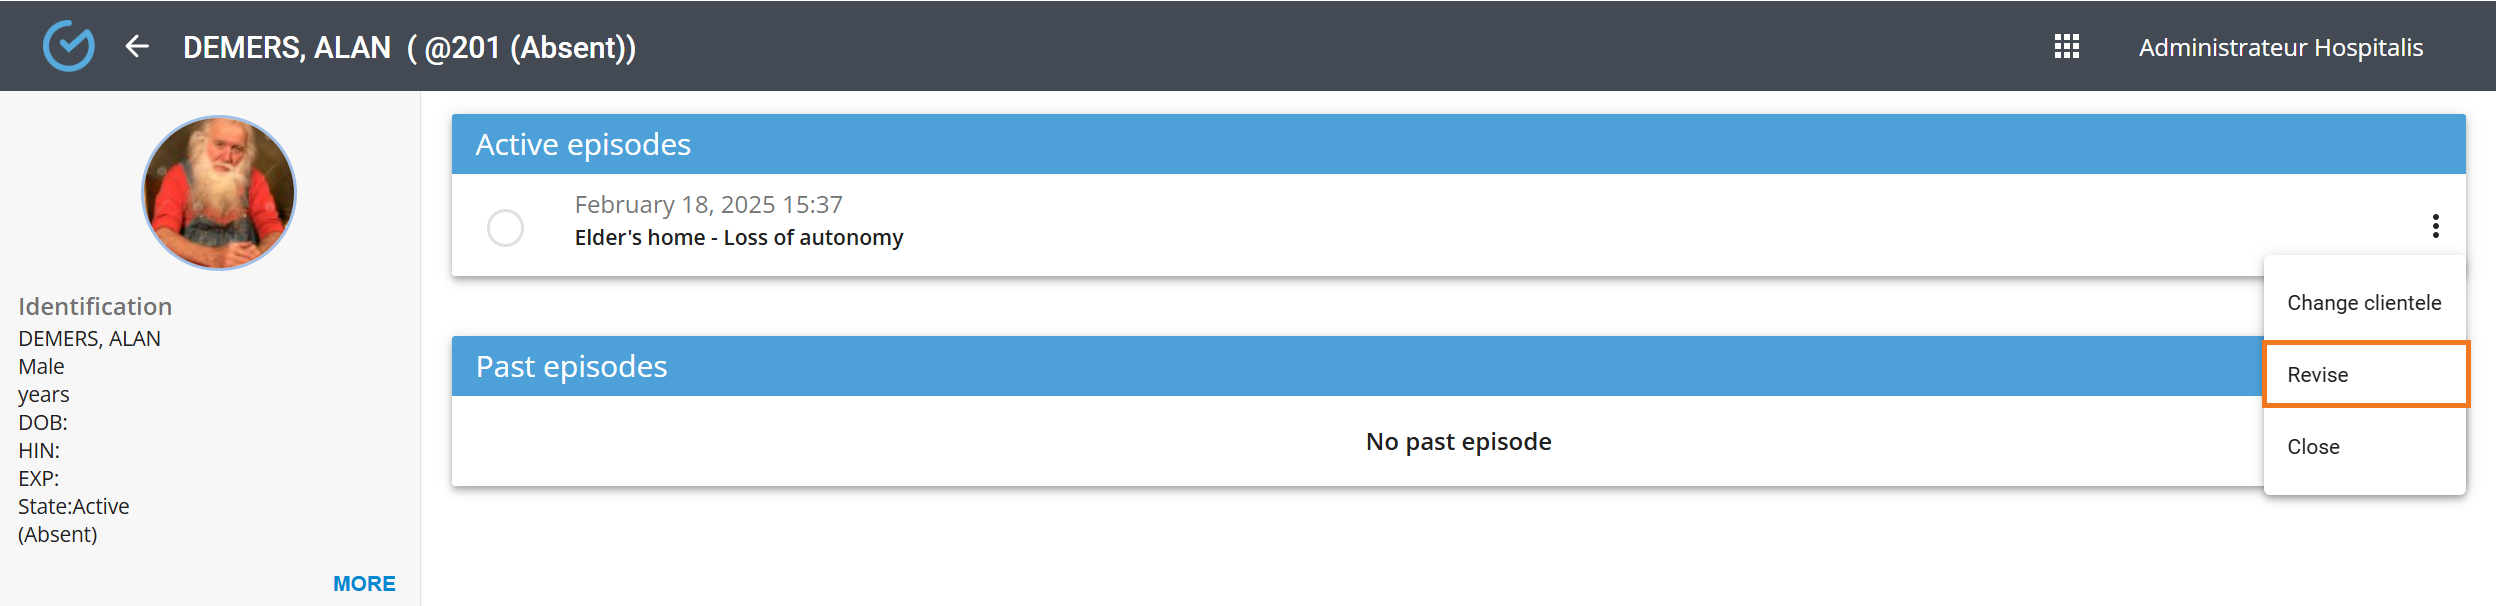Click the DEMERS, ALAN patient title
Screen dimensions: 2497x606
tap(287, 48)
